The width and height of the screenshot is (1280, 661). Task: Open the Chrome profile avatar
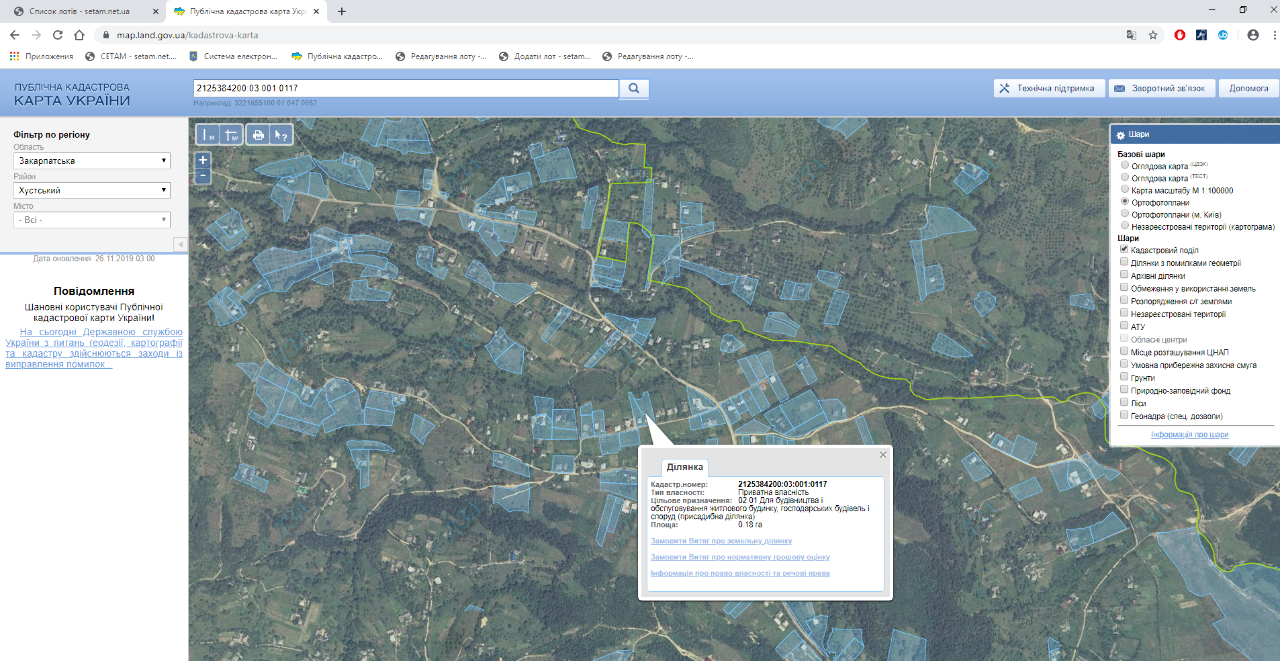point(1253,34)
